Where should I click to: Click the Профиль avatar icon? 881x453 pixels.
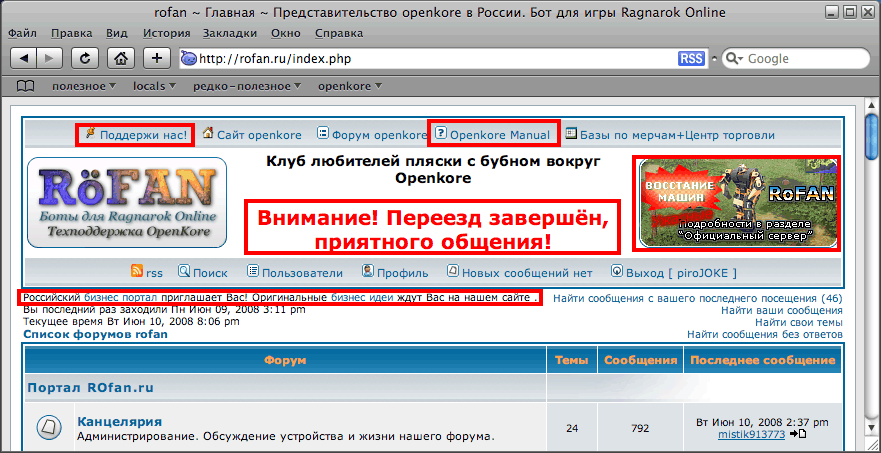tap(368, 271)
